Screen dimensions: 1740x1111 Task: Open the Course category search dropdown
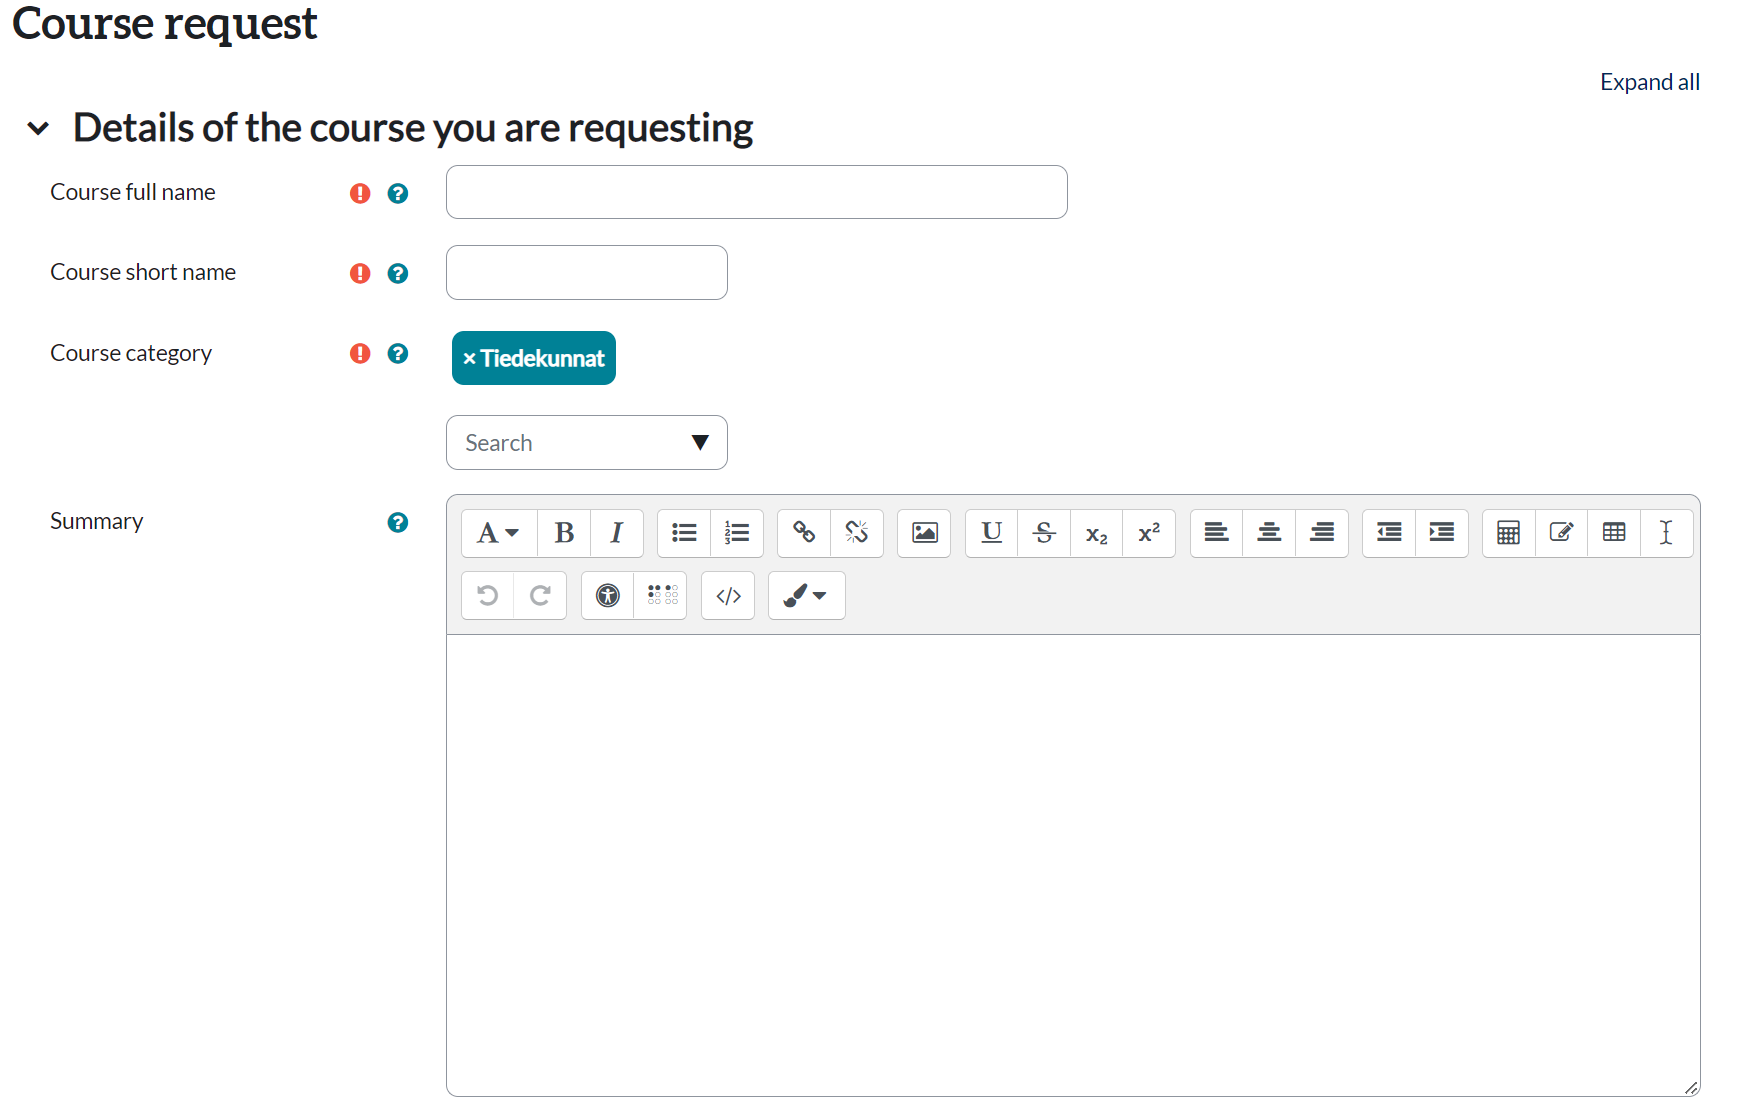[587, 443]
